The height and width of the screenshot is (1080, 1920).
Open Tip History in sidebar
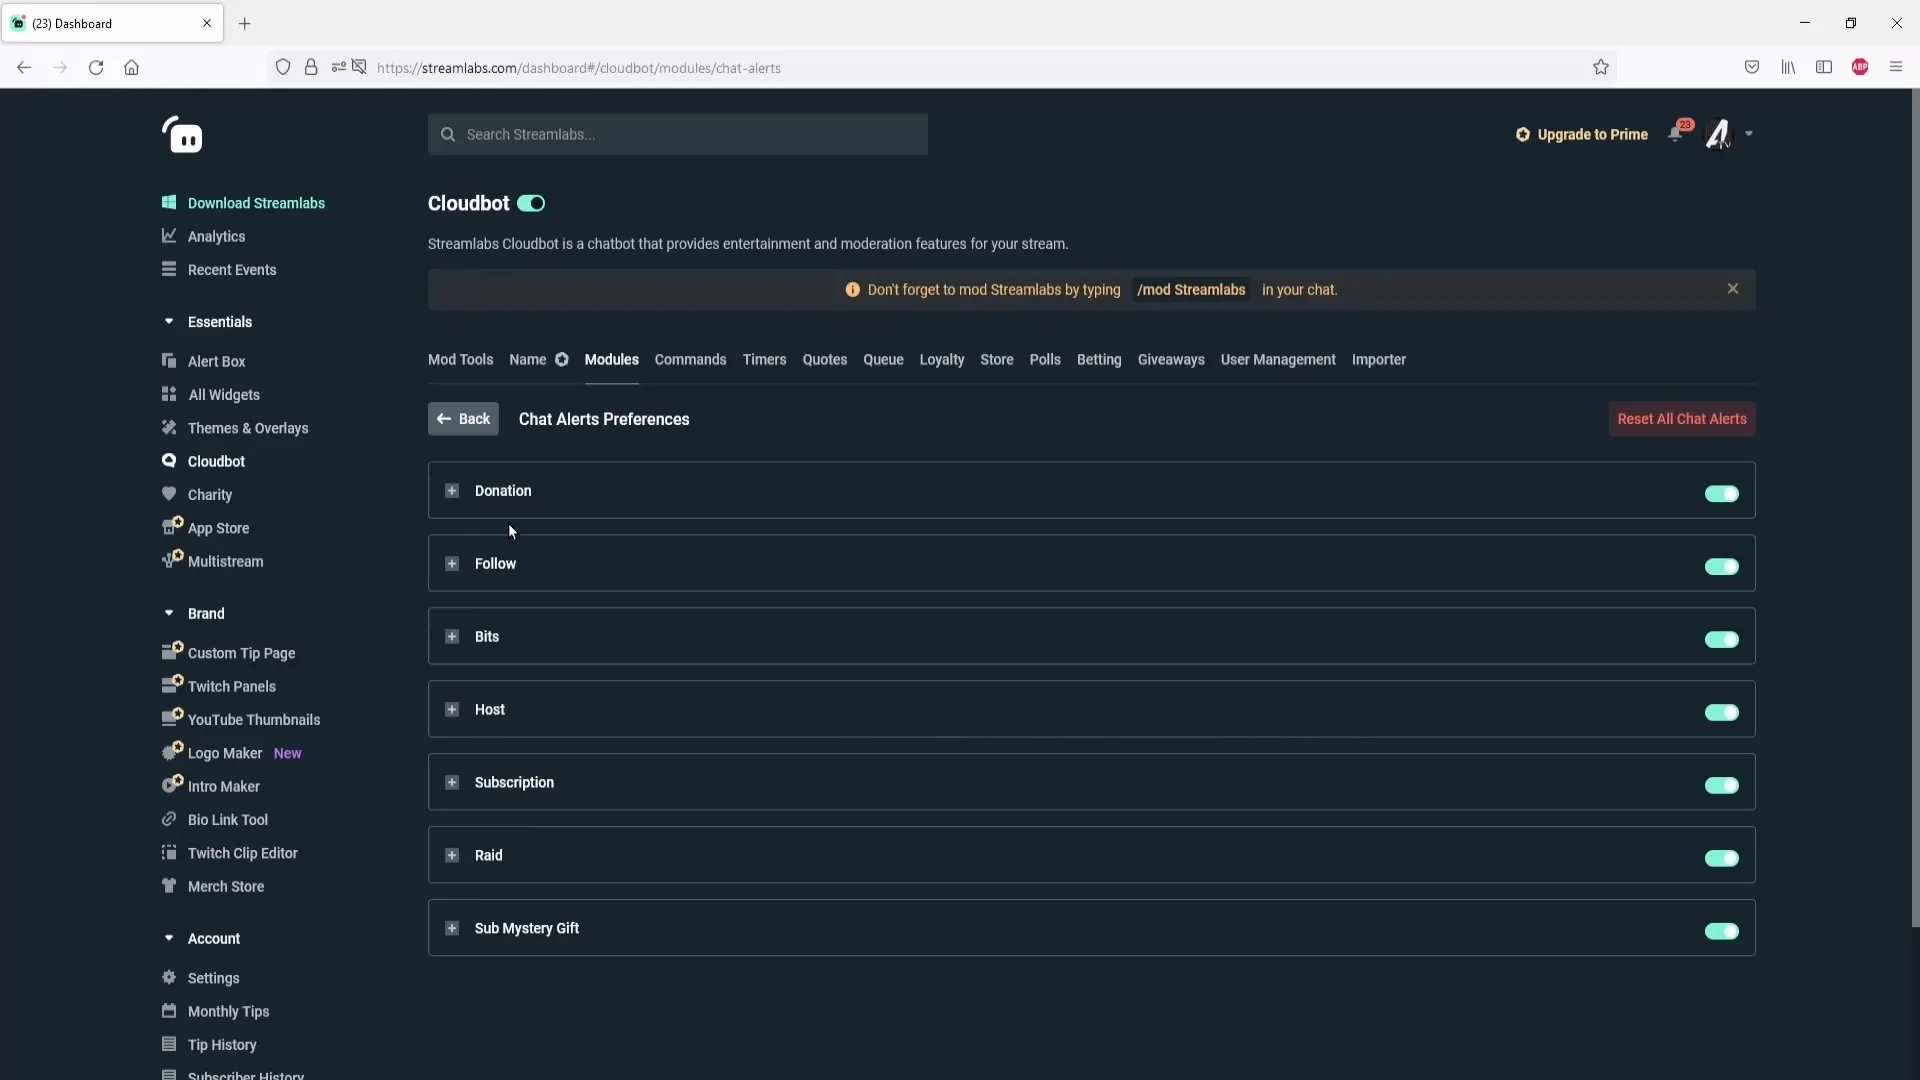[x=222, y=1044]
